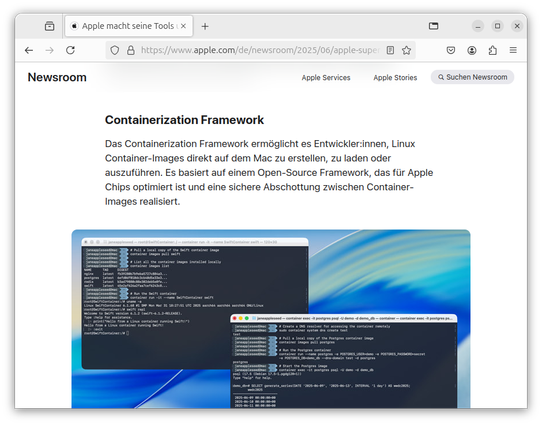Click the paragraph text about Linux Container-Images
This screenshot has width=542, height=425.
(269, 172)
